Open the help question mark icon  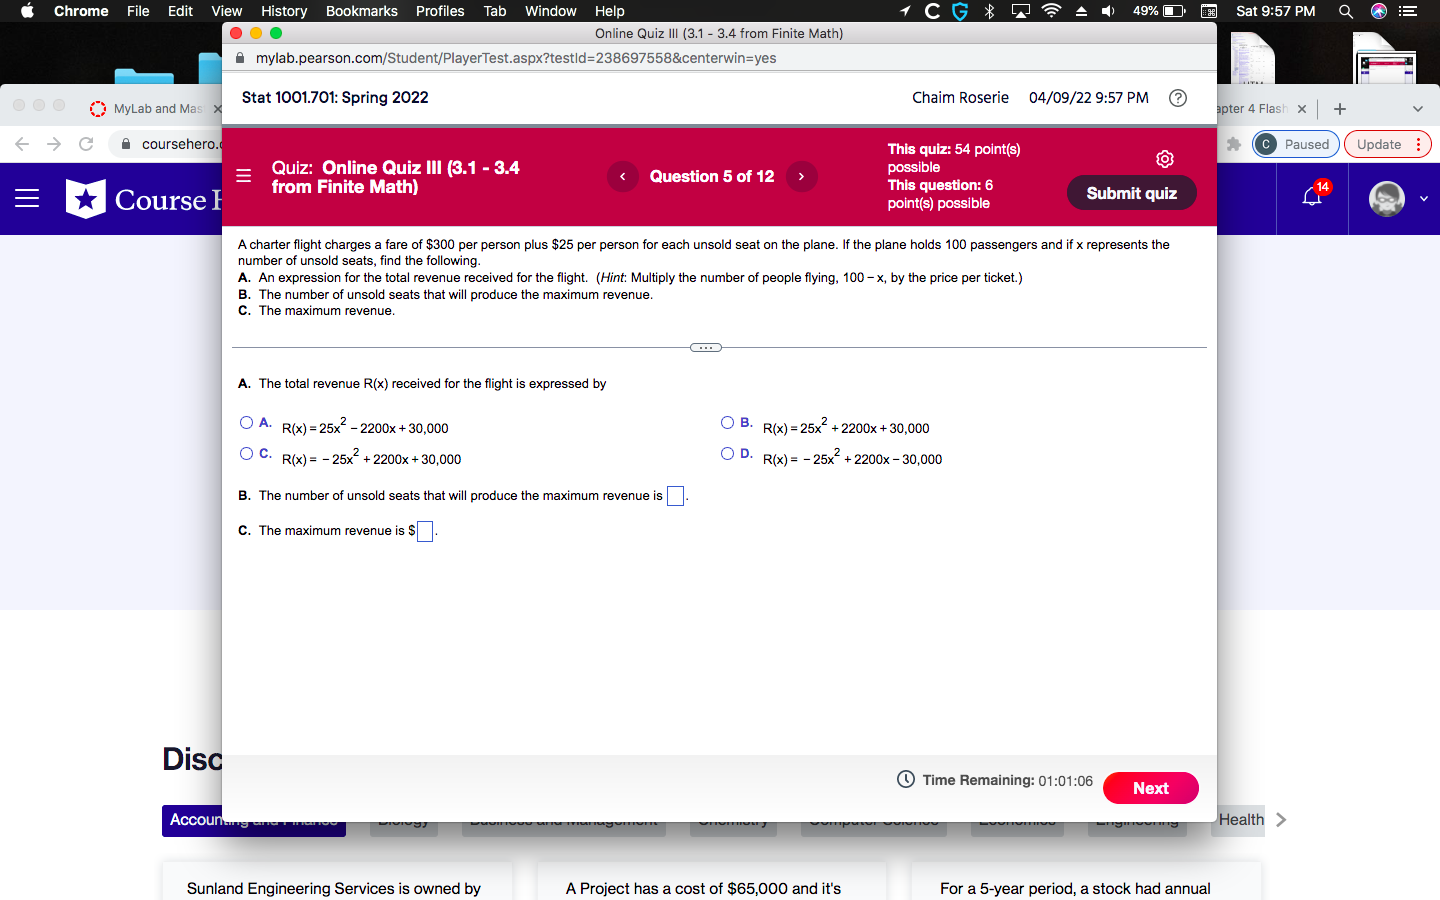click(1177, 98)
